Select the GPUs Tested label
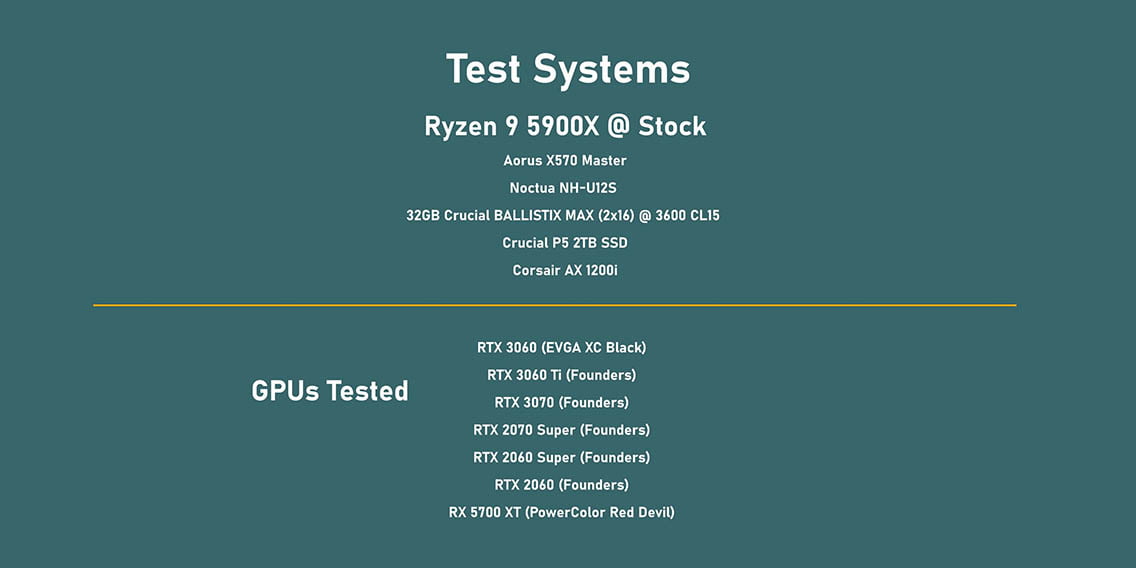Screen dimensions: 1136x568 (x=330, y=390)
